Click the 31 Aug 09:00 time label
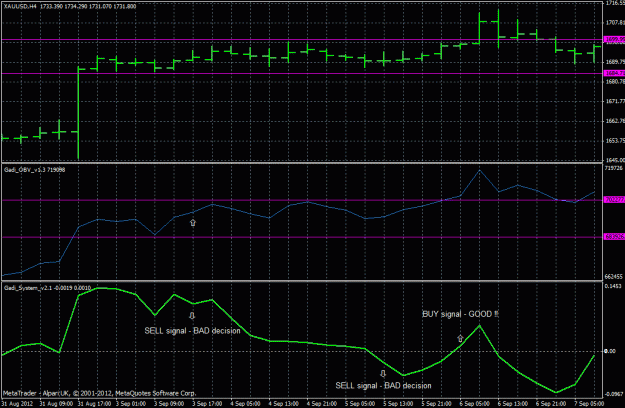The height and width of the screenshot is (408, 625). coord(56,404)
